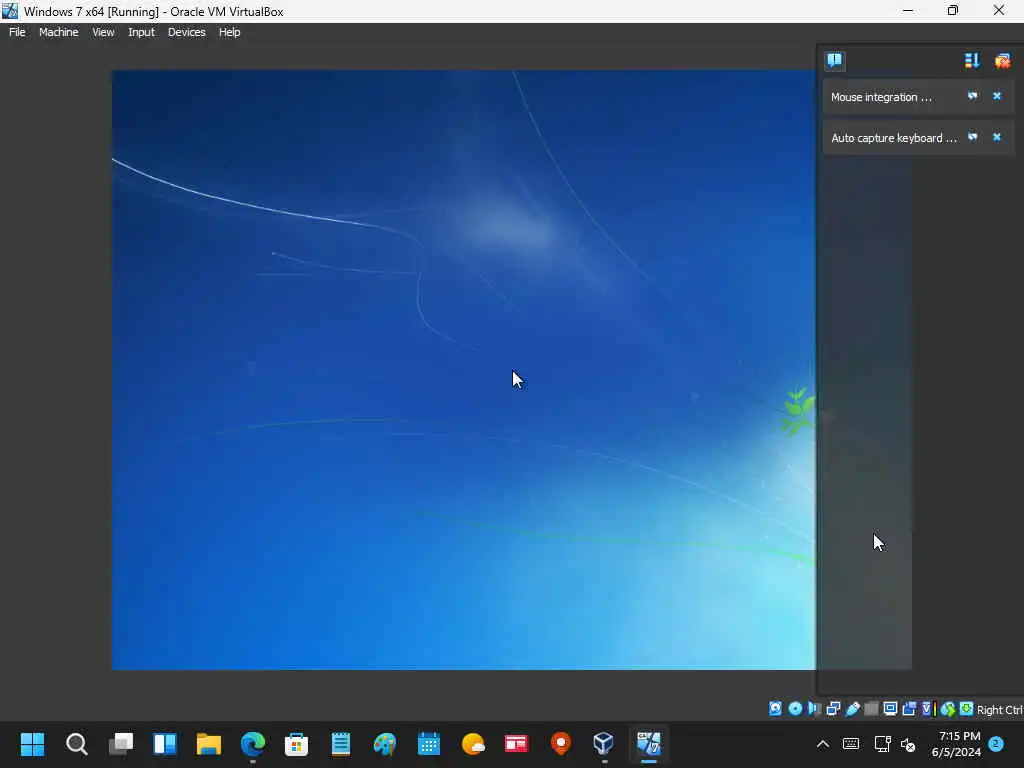
Task: Click the Right Ctrl host key label
Action: [x=999, y=710]
